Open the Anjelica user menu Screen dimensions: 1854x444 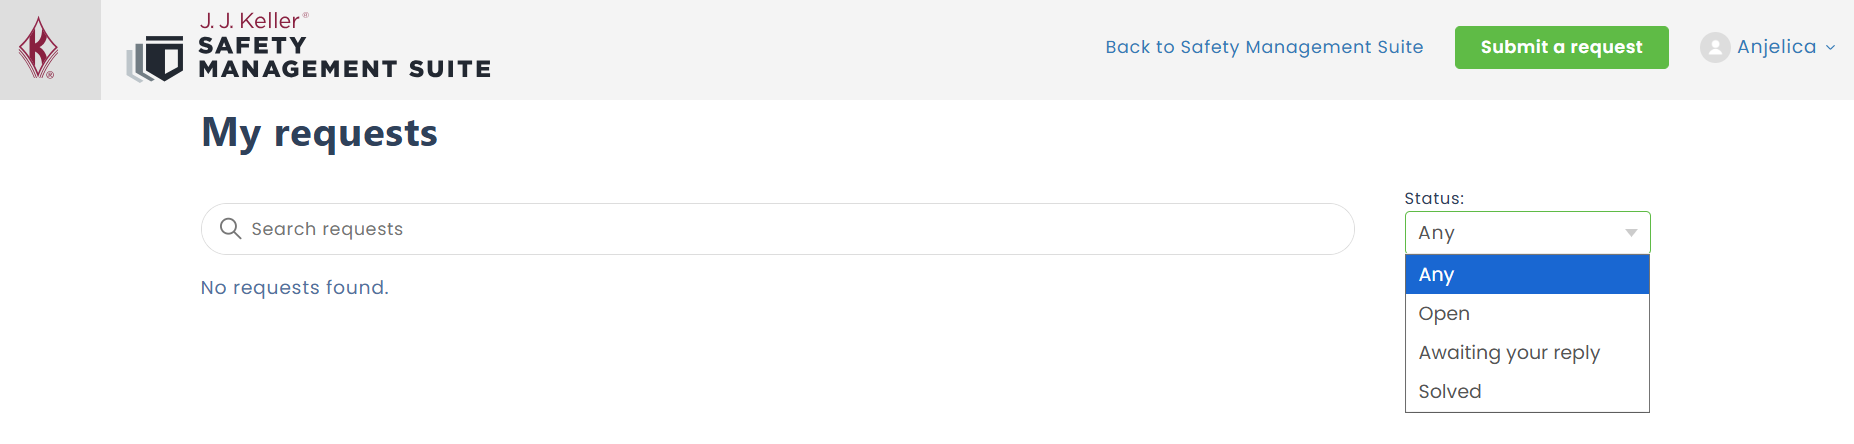coord(1776,47)
